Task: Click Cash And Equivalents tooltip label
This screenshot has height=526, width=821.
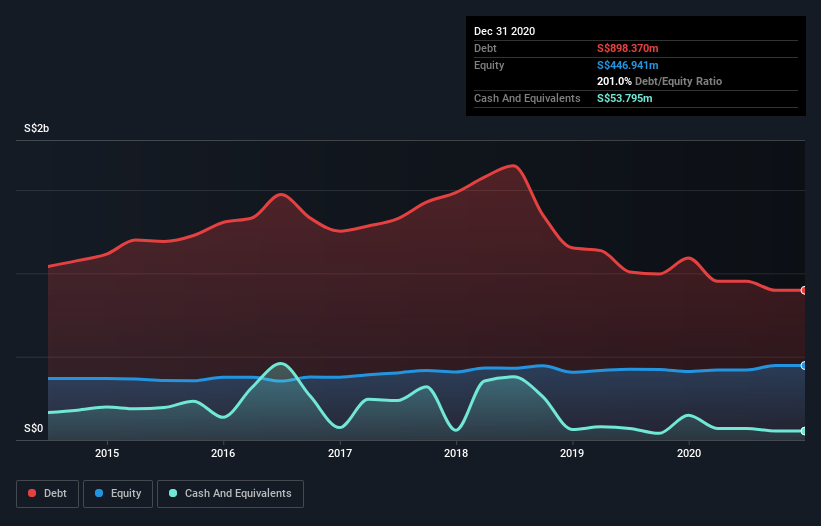Action: [527, 98]
